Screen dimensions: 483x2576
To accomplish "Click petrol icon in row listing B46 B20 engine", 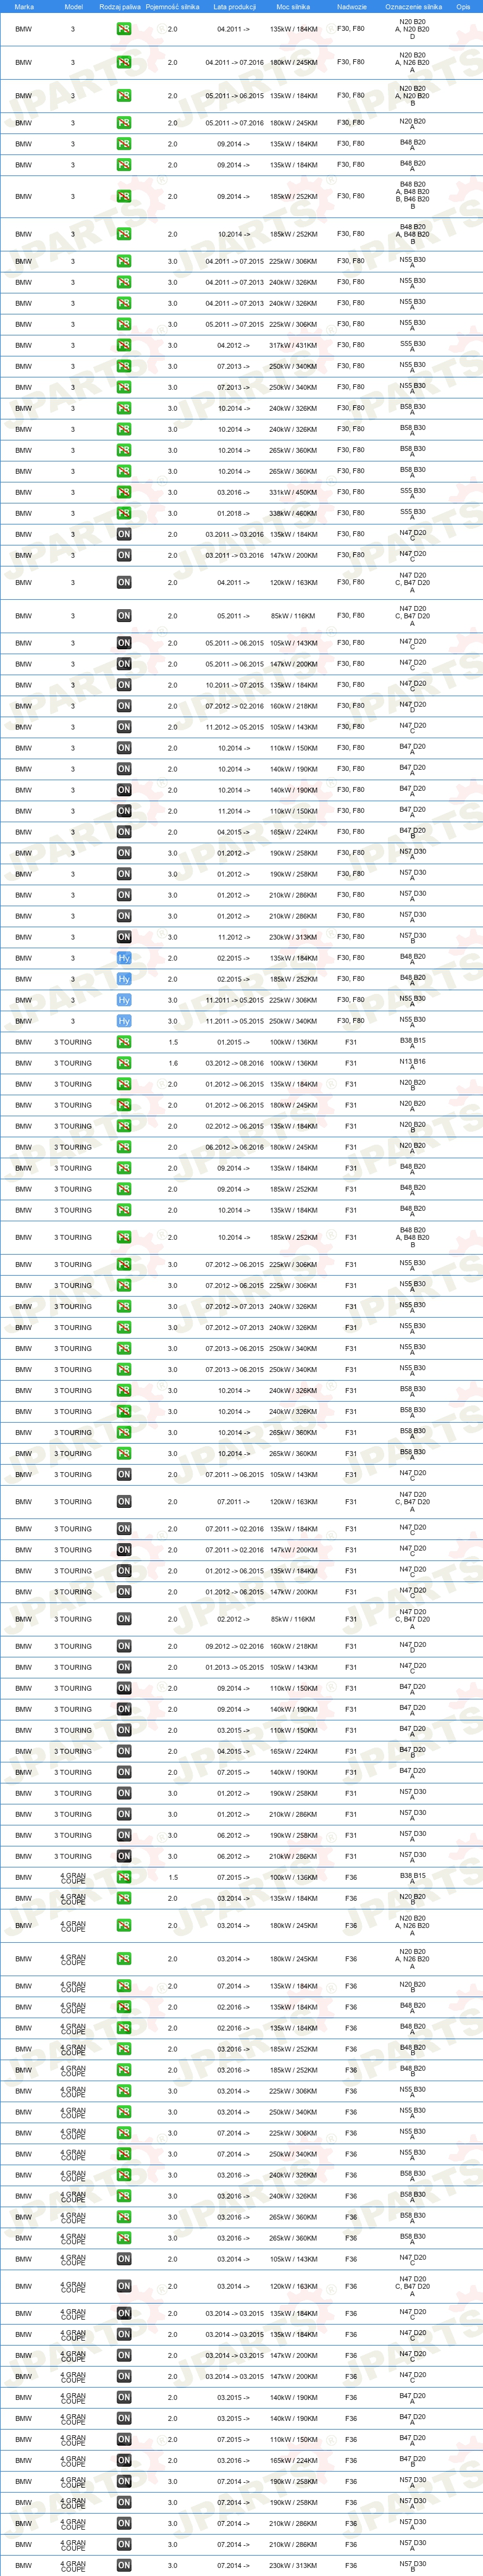I will [124, 196].
